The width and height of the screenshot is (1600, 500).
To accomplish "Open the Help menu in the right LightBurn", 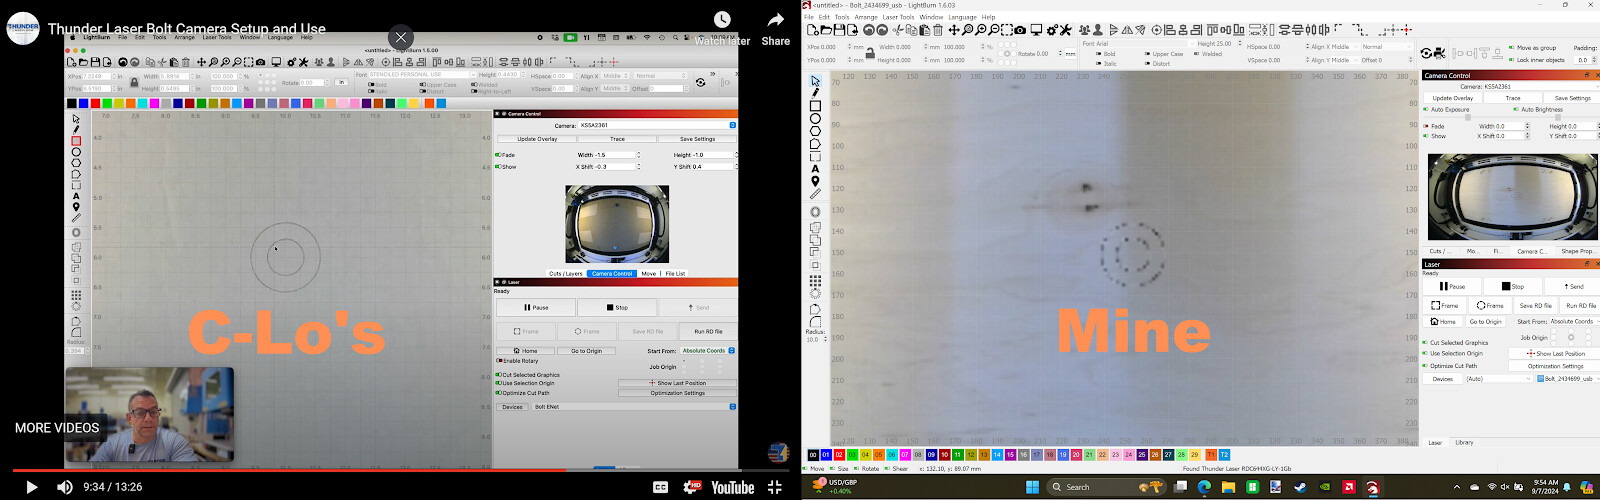I will [988, 17].
